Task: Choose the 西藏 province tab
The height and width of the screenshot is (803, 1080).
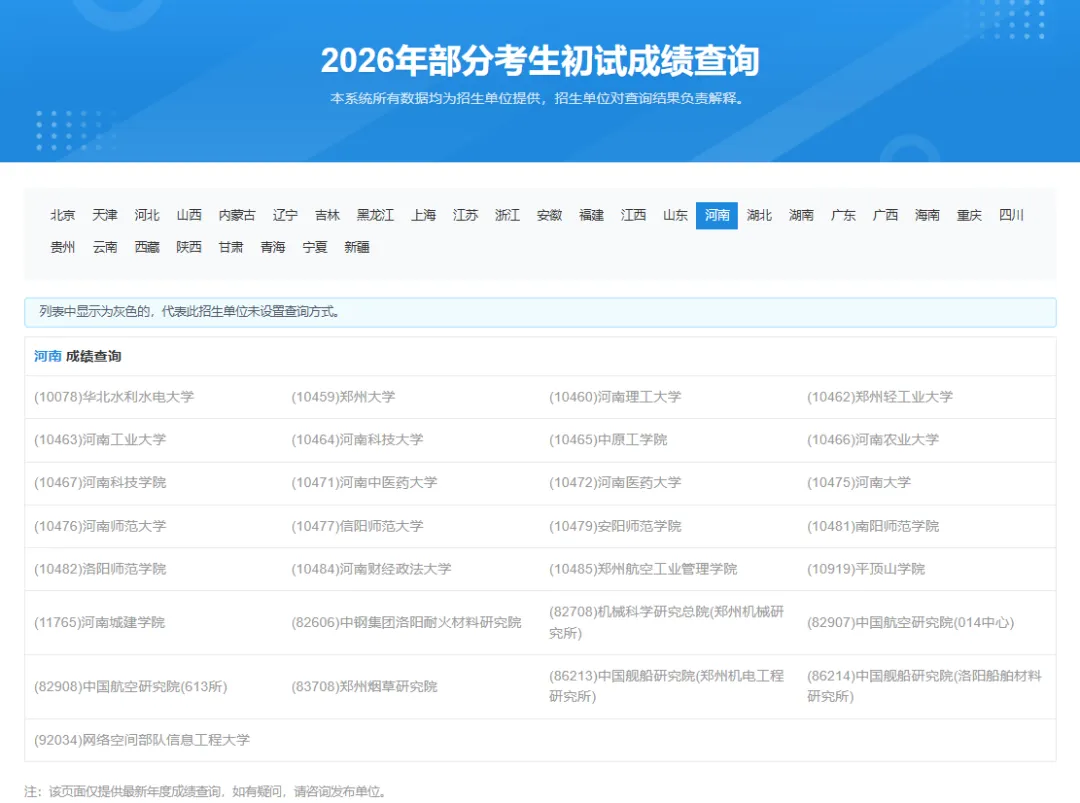Action: (147, 247)
